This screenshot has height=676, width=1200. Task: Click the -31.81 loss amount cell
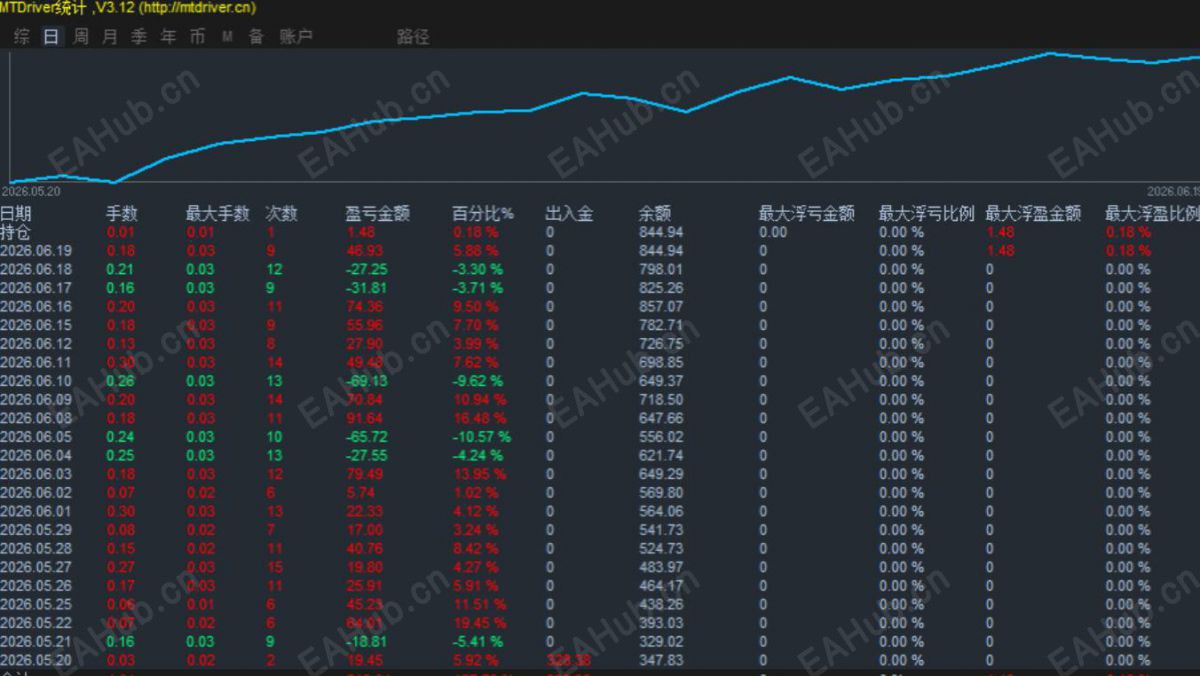tap(366, 288)
